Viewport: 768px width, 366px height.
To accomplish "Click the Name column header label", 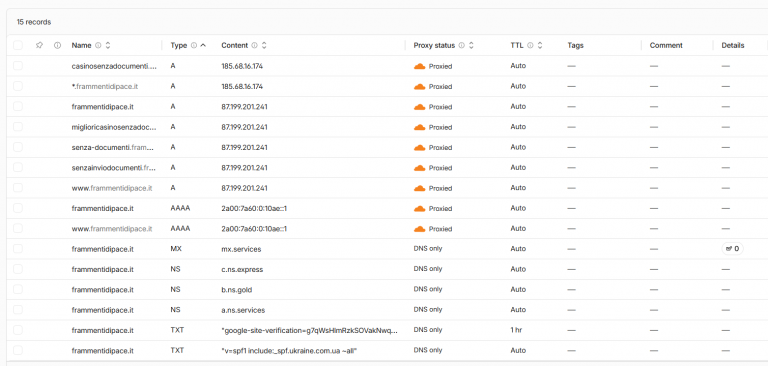I will 81,45.
